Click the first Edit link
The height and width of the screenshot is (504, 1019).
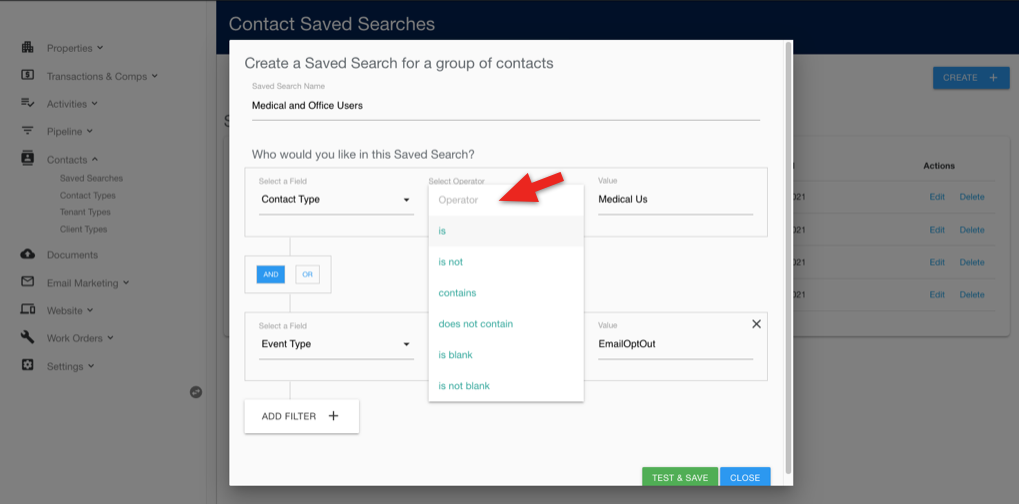pyautogui.click(x=936, y=197)
